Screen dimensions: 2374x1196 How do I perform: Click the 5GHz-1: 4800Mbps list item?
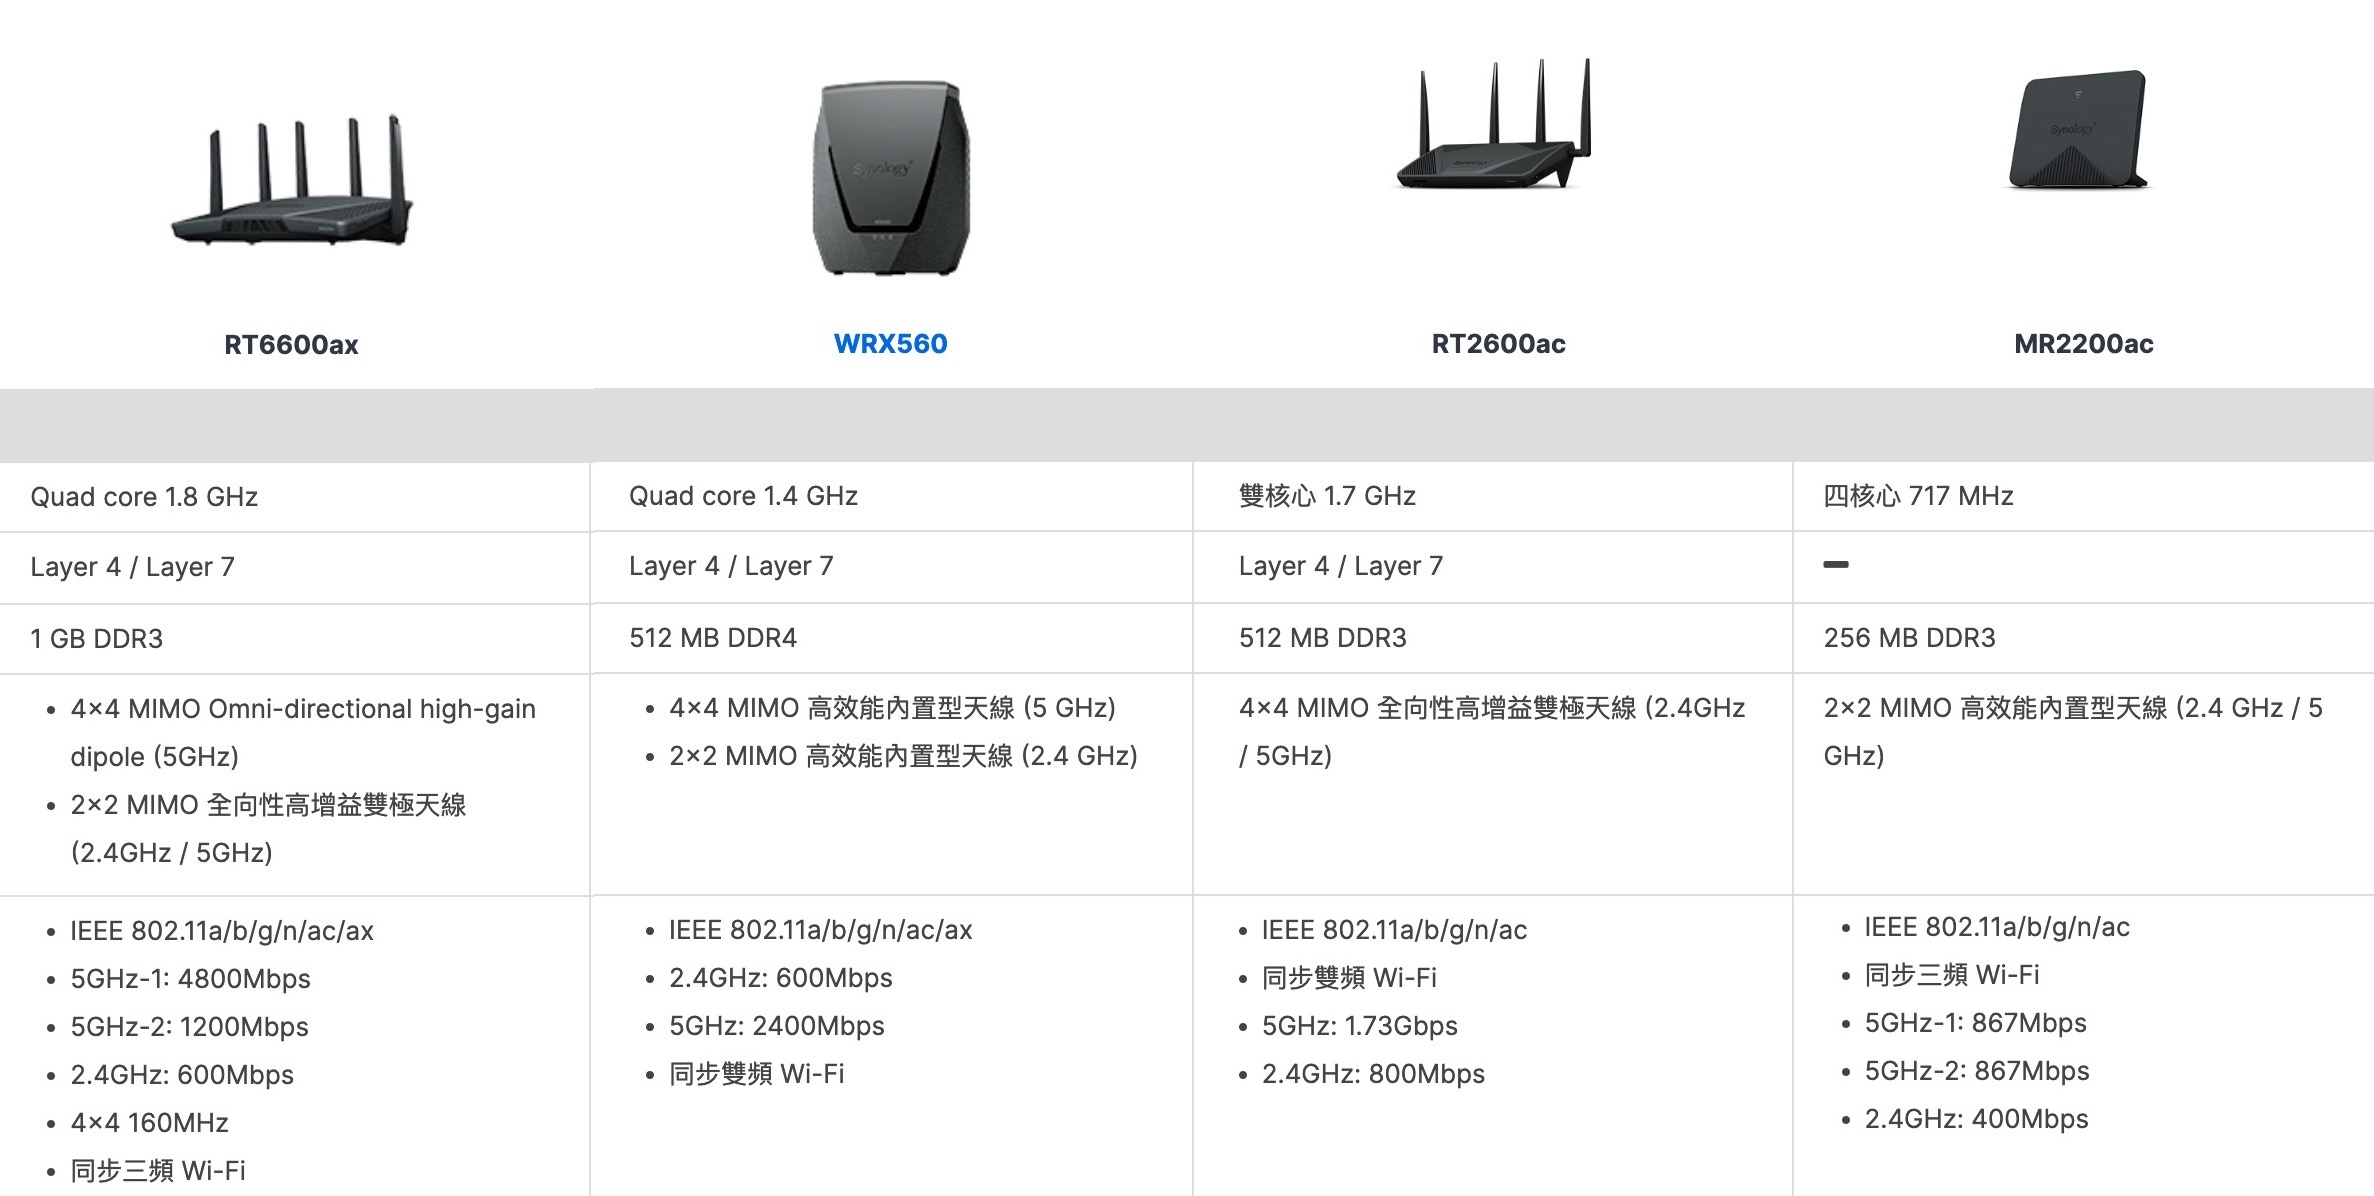190,979
